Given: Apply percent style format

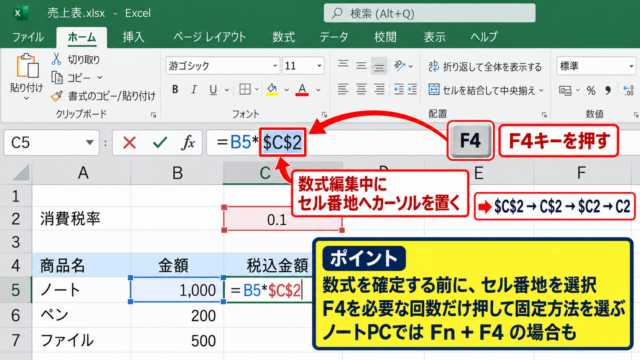Looking at the screenshot, I should pyautogui.click(x=591, y=90).
